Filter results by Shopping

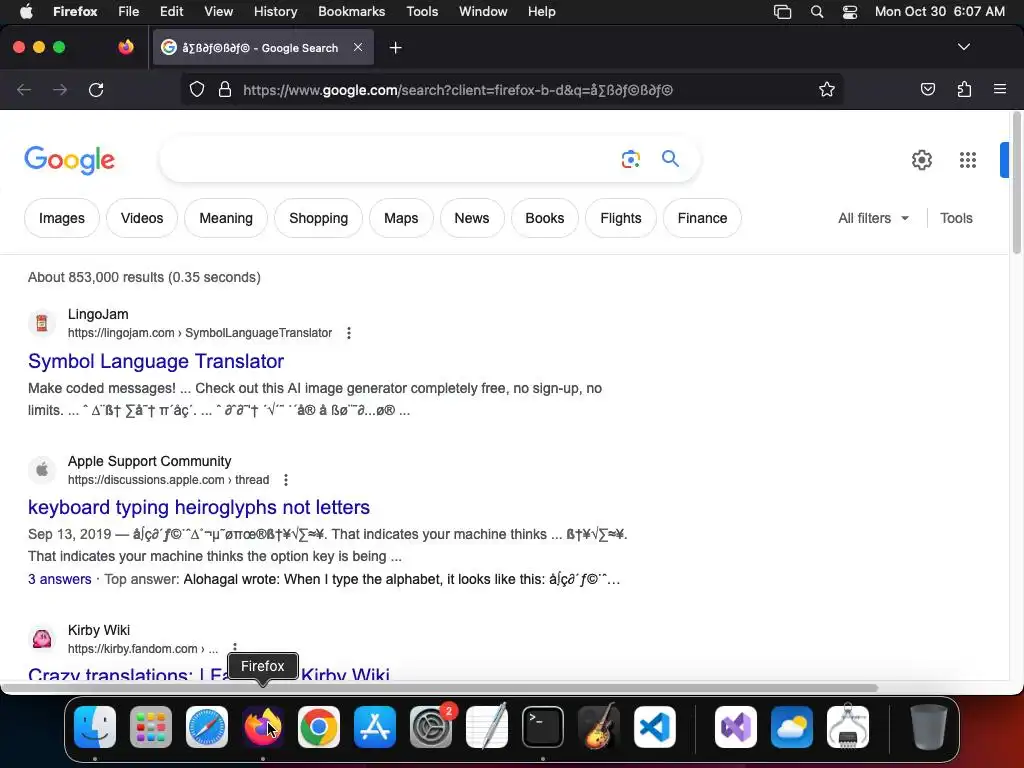click(319, 218)
